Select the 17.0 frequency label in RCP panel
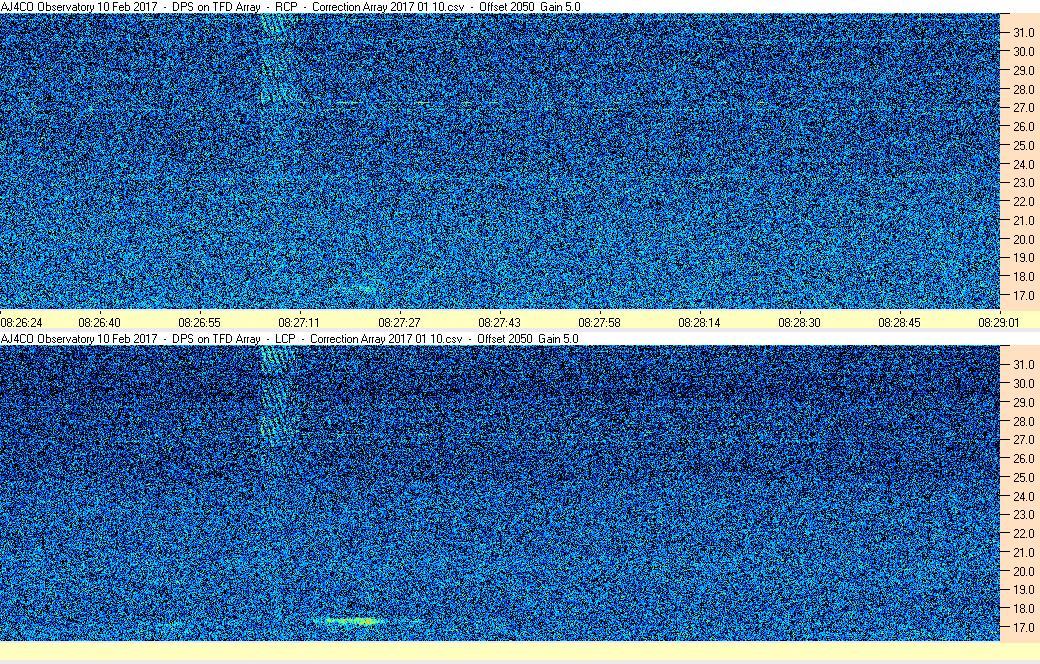Screen dimensions: 1040x664 [x=1023, y=296]
